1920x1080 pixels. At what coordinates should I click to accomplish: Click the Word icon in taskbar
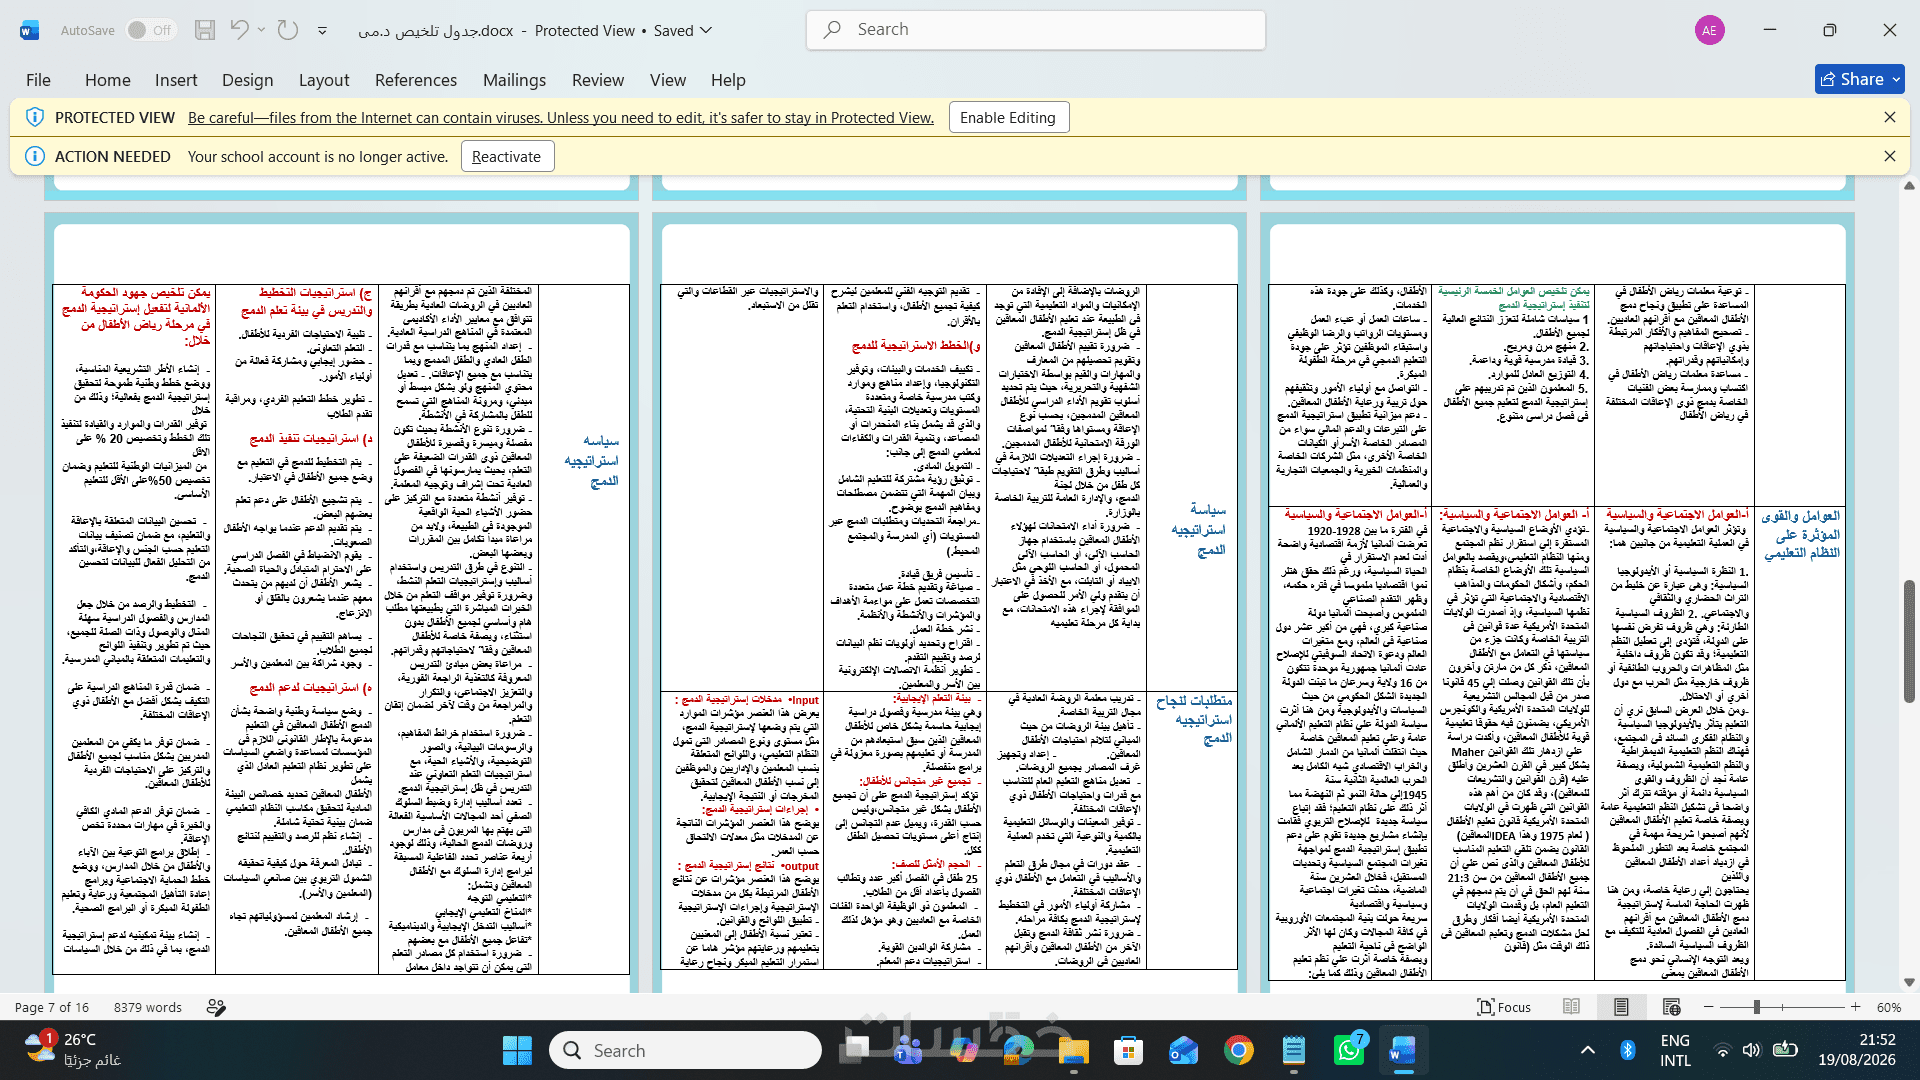[x=1402, y=1050]
